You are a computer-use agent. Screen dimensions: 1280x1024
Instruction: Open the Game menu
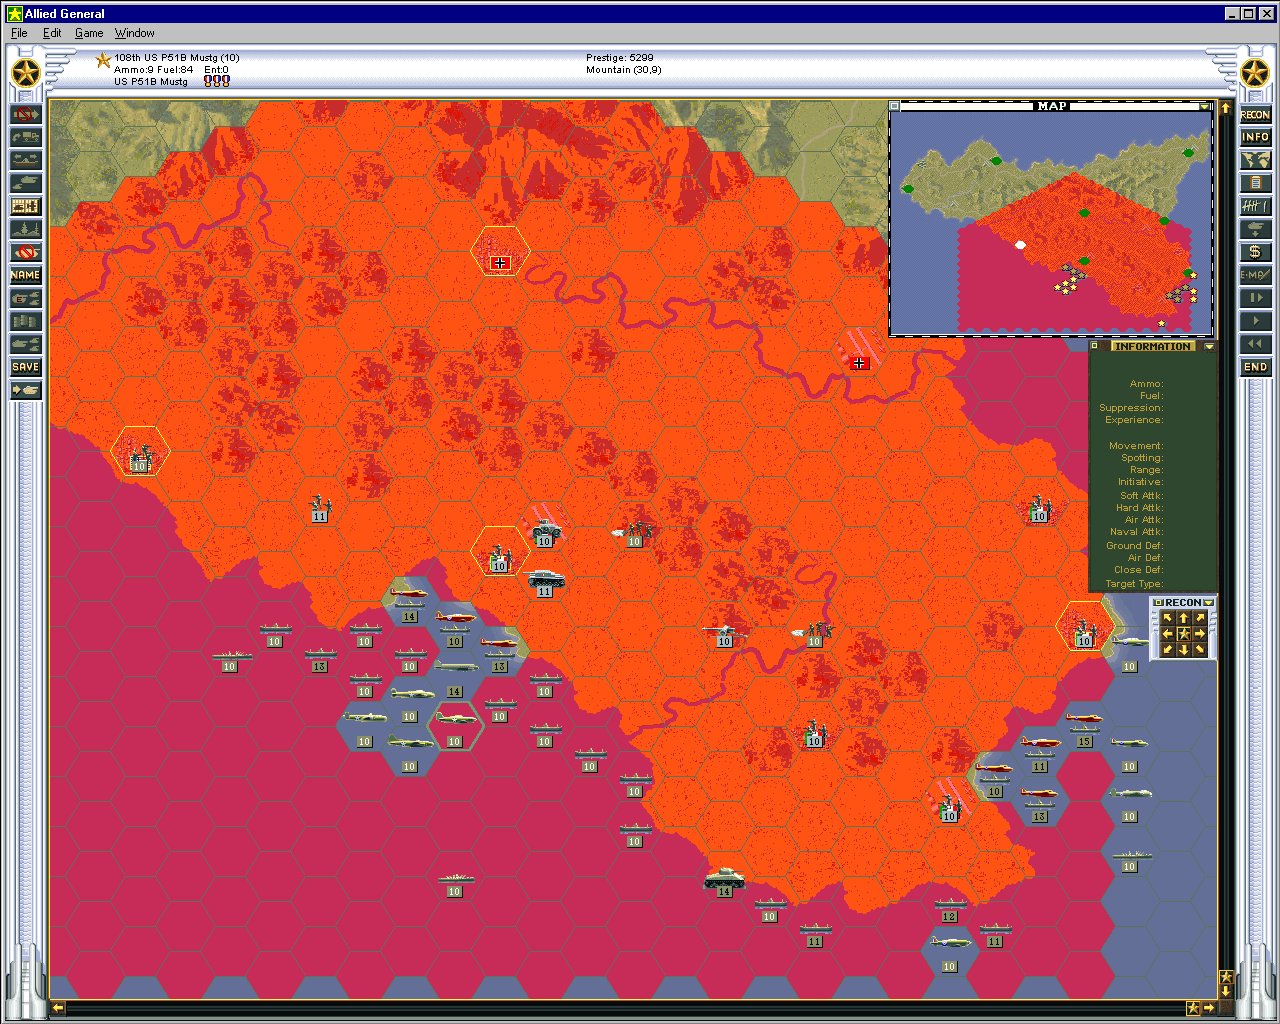coord(89,33)
